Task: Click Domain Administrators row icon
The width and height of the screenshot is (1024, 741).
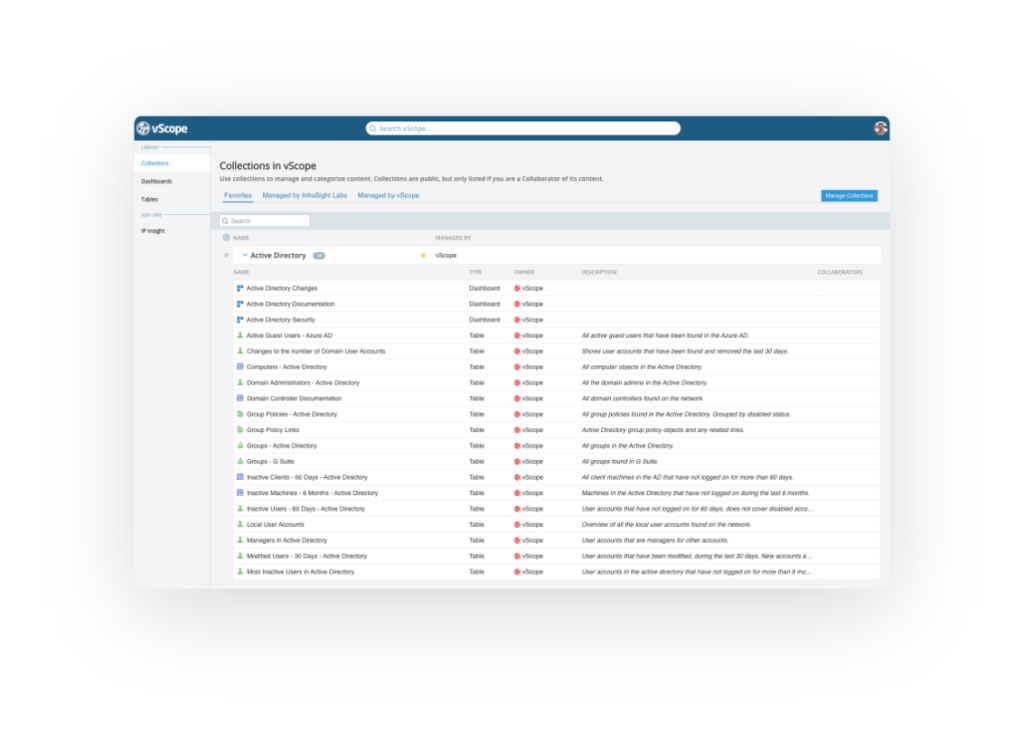Action: click(x=240, y=382)
